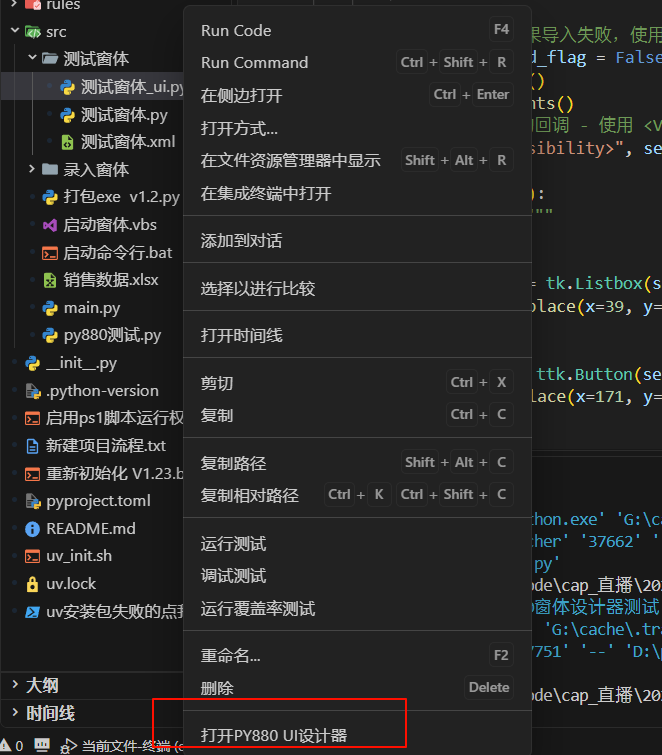Click the Python icon beside main.py
The image size is (662, 755).
(50, 308)
